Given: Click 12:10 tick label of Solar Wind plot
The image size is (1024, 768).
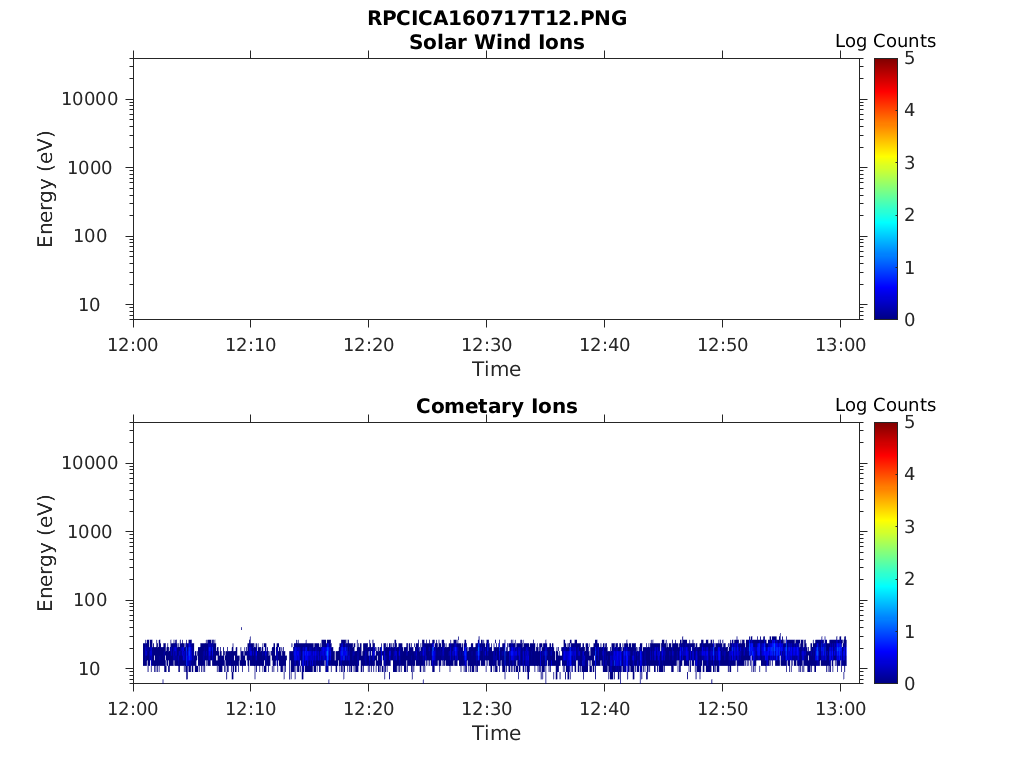Looking at the screenshot, I should point(251,345).
